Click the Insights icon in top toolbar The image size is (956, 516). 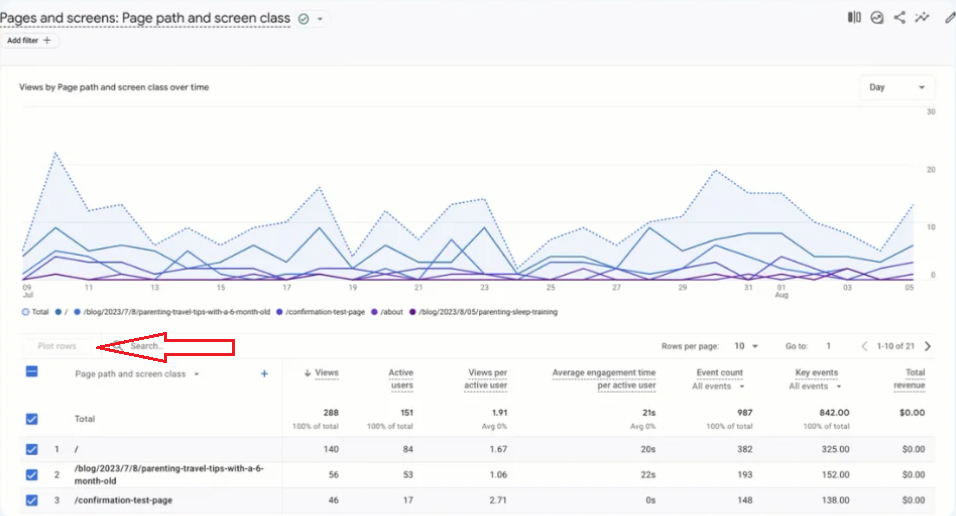click(x=877, y=18)
